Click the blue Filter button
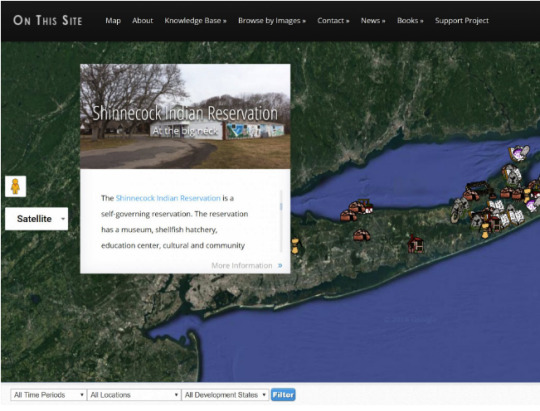This screenshot has height=411, width=540. pyautogui.click(x=283, y=395)
